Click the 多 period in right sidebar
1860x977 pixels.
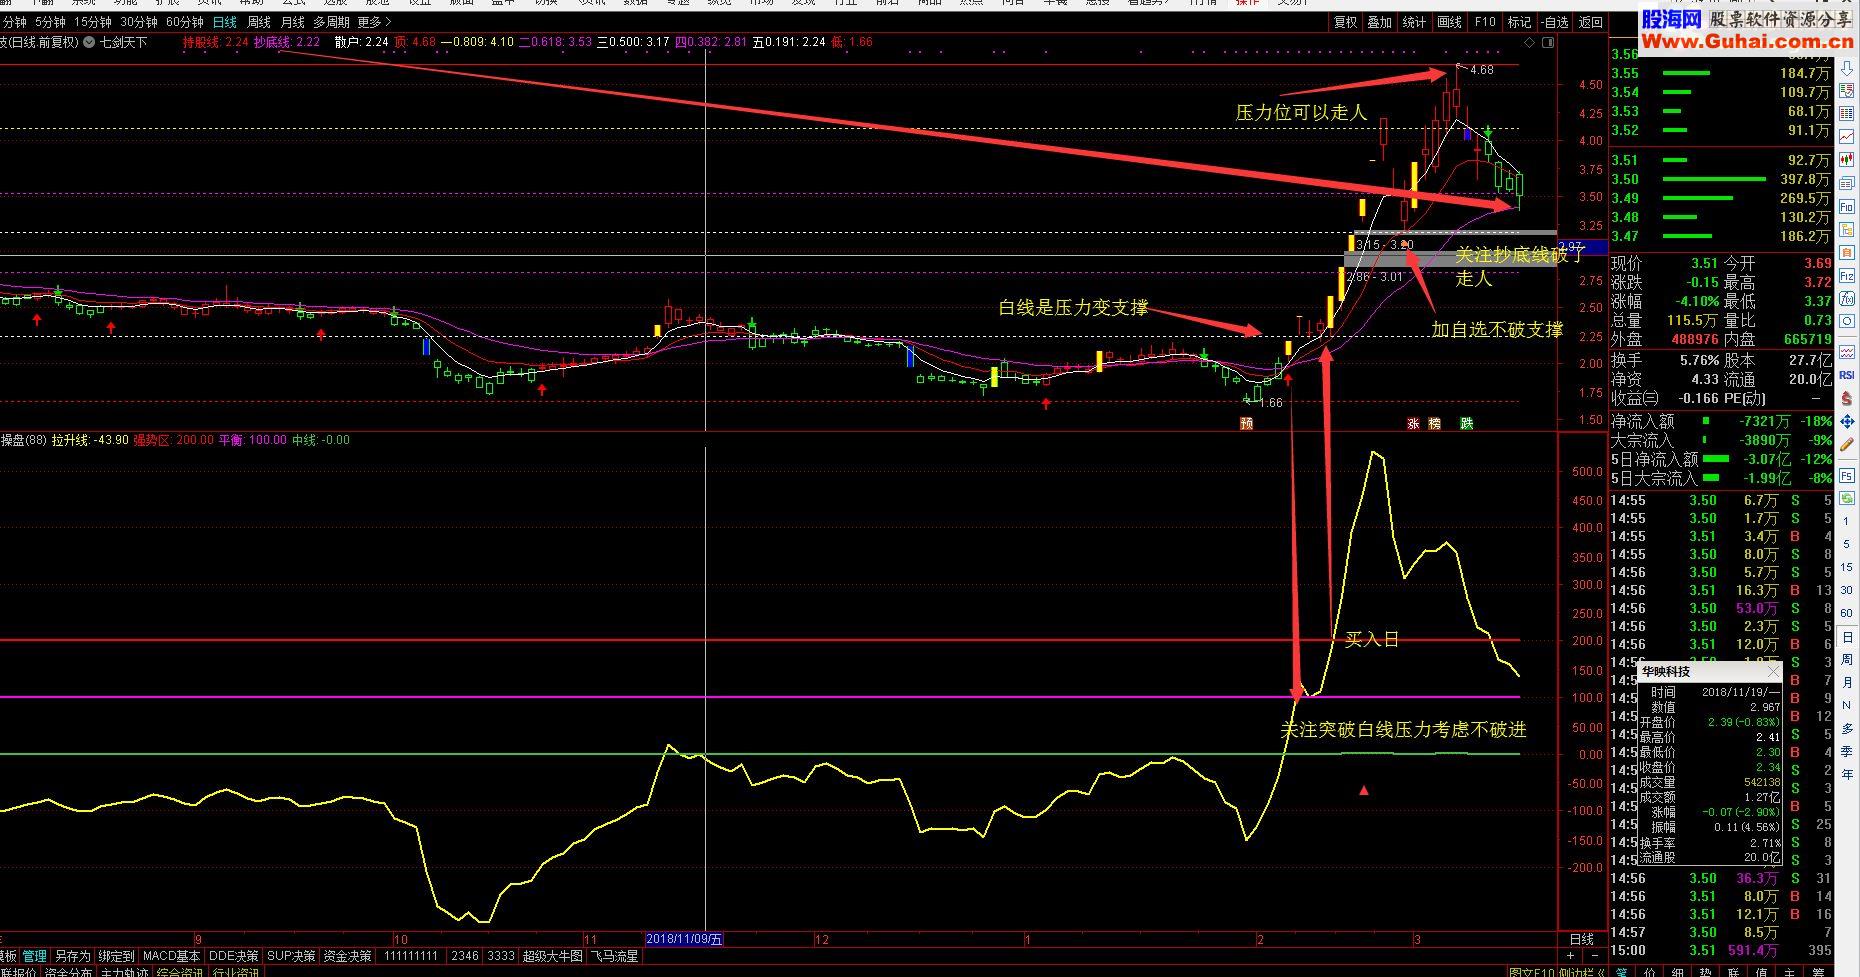click(1847, 729)
